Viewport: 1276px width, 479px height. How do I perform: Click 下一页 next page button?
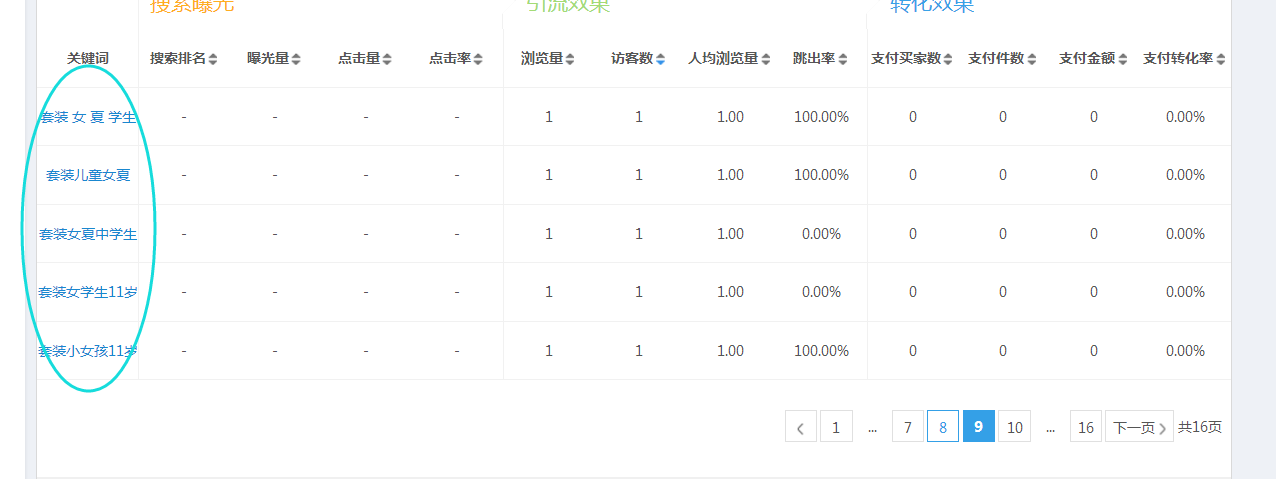[x=1139, y=427]
